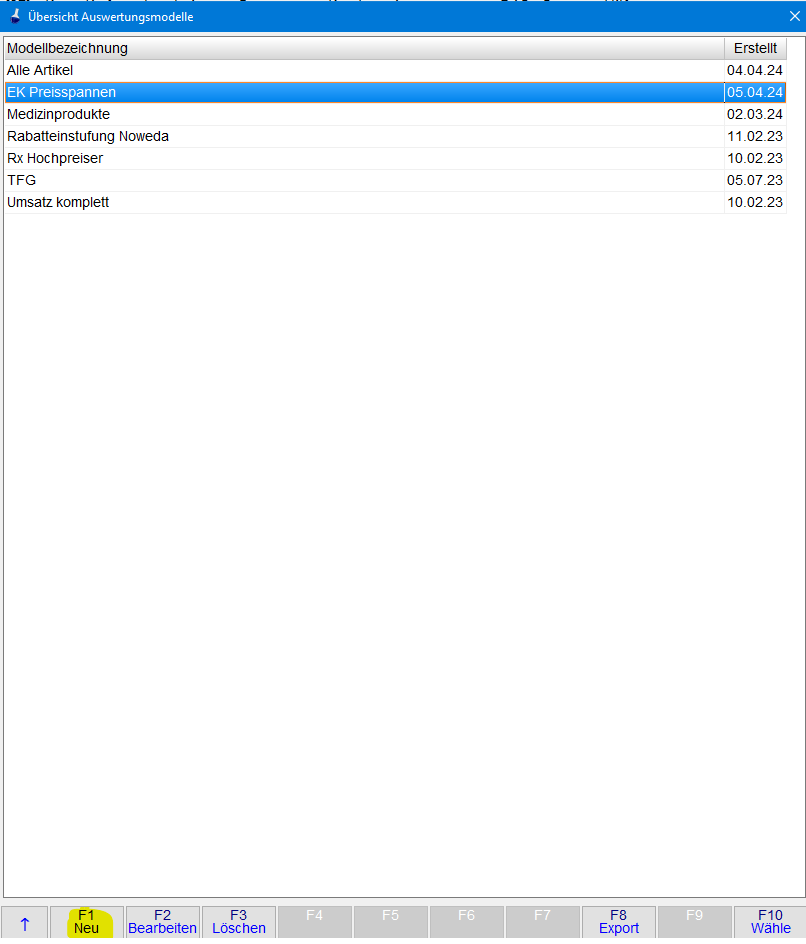The width and height of the screenshot is (806, 944).
Task: Click the disabled F4 function key
Action: (x=314, y=922)
